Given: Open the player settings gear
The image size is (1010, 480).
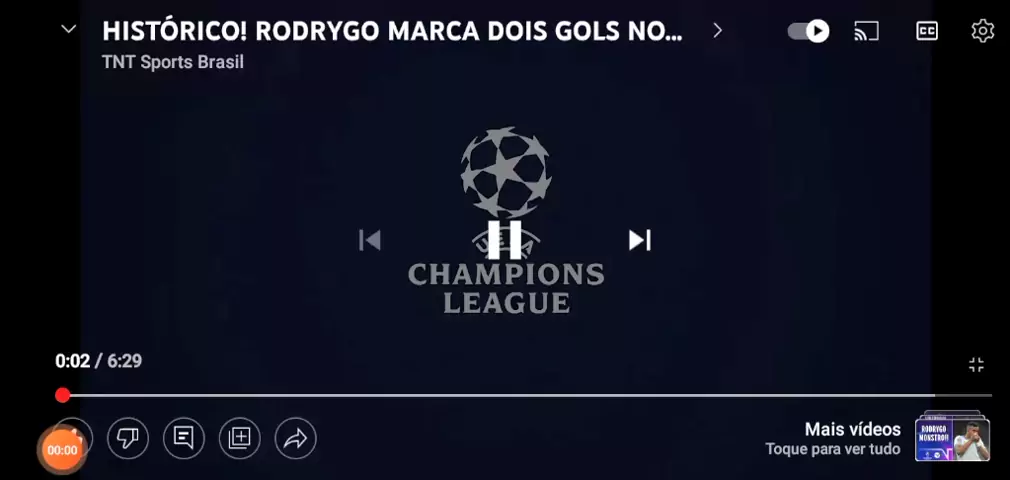Looking at the screenshot, I should tap(982, 30).
